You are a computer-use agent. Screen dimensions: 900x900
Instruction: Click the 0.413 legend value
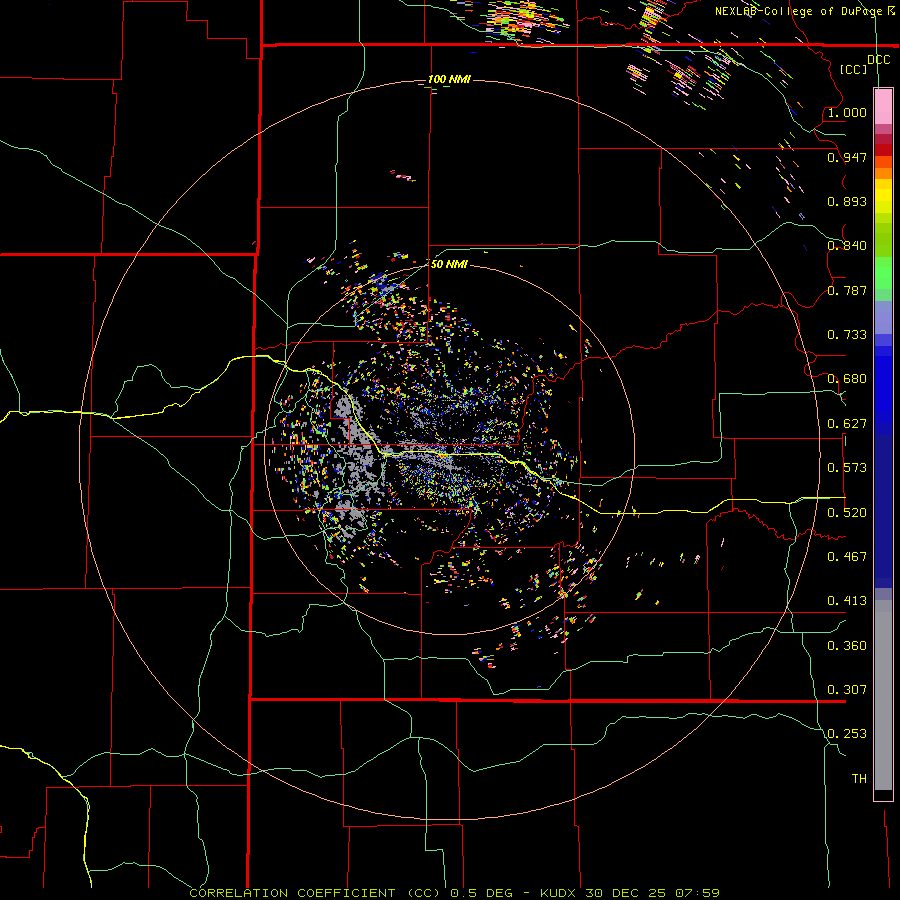point(847,601)
